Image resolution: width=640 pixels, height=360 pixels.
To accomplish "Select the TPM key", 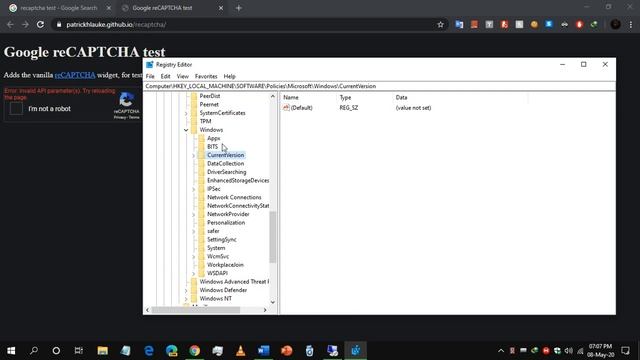I will [205, 121].
